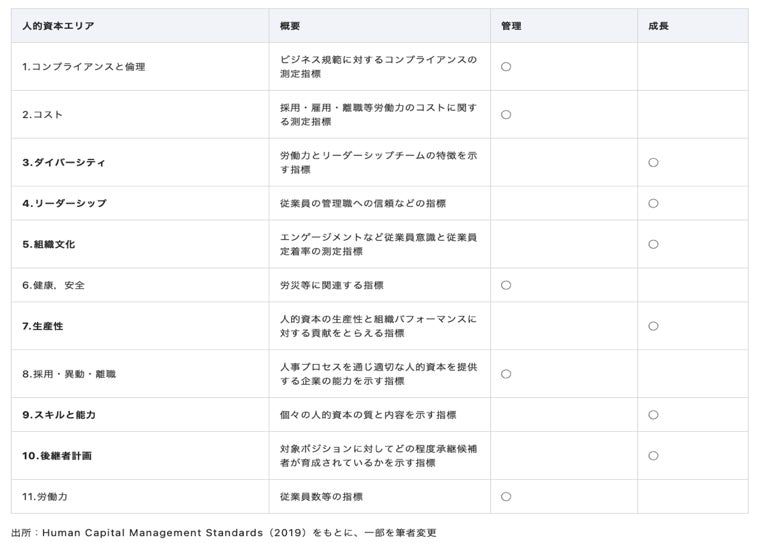Click circle in 成長 column for 後継者計画
Viewport: 762px width, 543px height.
(653, 455)
